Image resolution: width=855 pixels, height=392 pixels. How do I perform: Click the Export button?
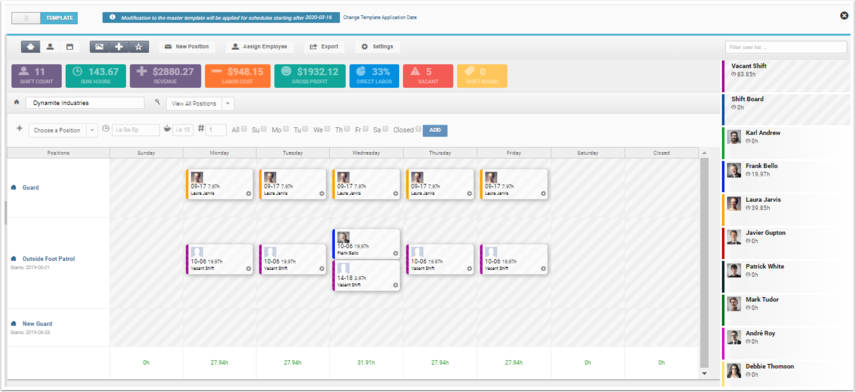[x=324, y=47]
